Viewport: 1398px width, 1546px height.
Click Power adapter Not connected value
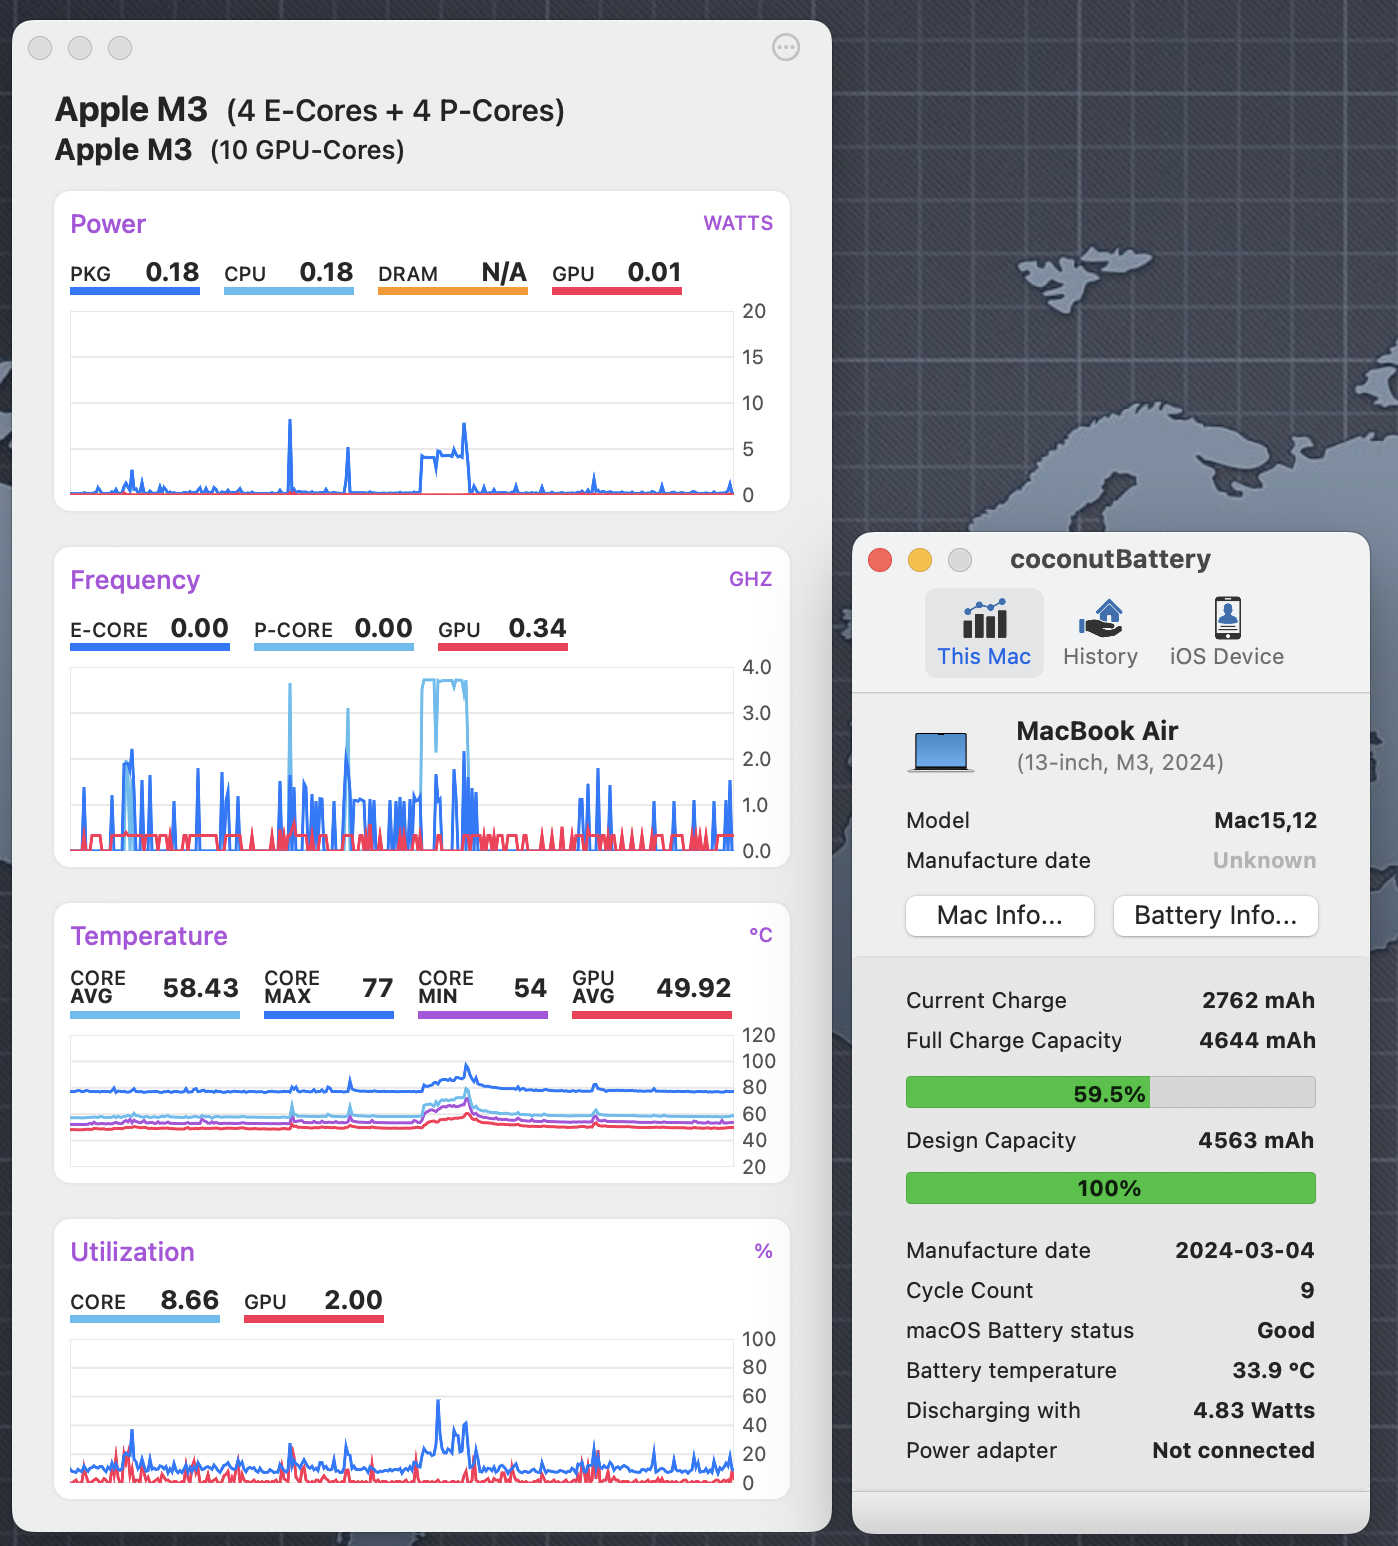(1233, 1450)
